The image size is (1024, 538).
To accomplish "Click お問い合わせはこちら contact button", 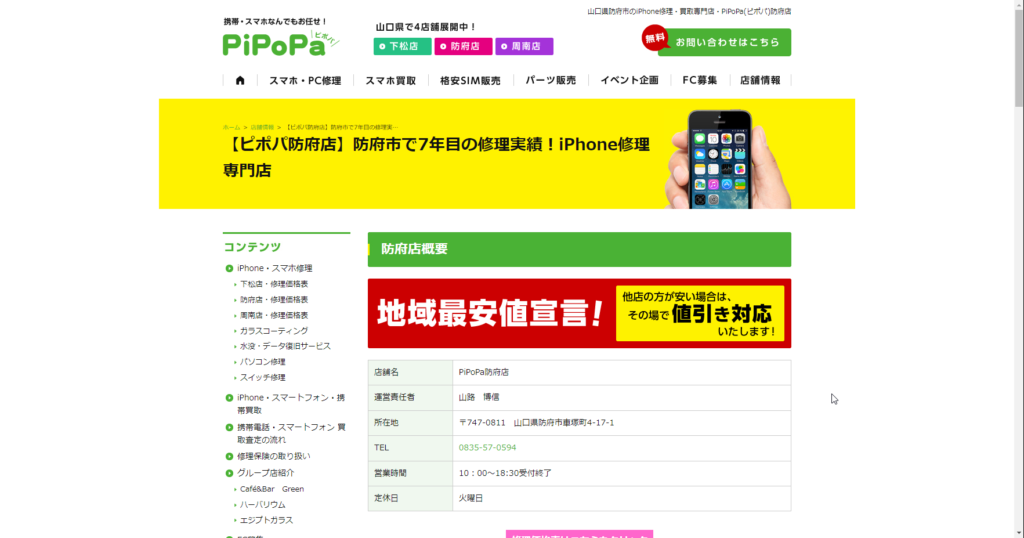I will pos(724,42).
